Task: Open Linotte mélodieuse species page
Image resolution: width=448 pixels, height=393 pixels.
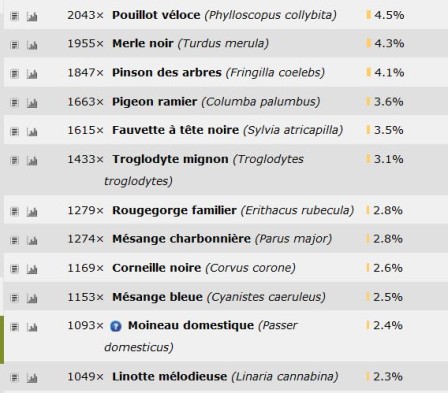Action: point(169,376)
